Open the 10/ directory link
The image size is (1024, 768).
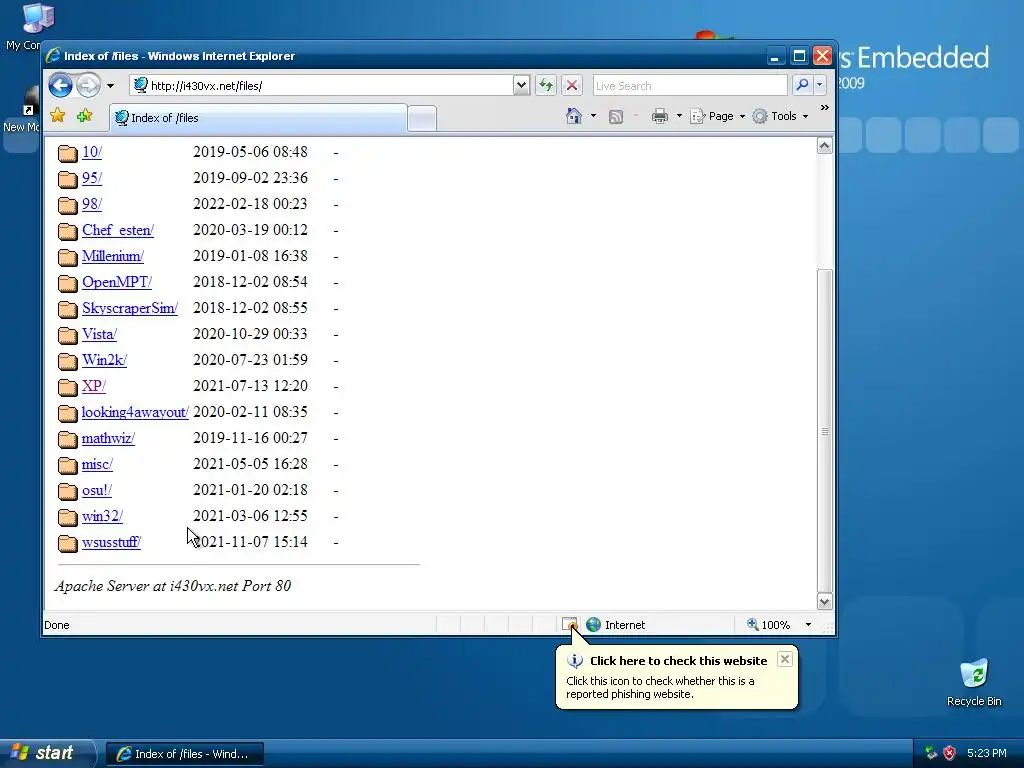(x=91, y=152)
